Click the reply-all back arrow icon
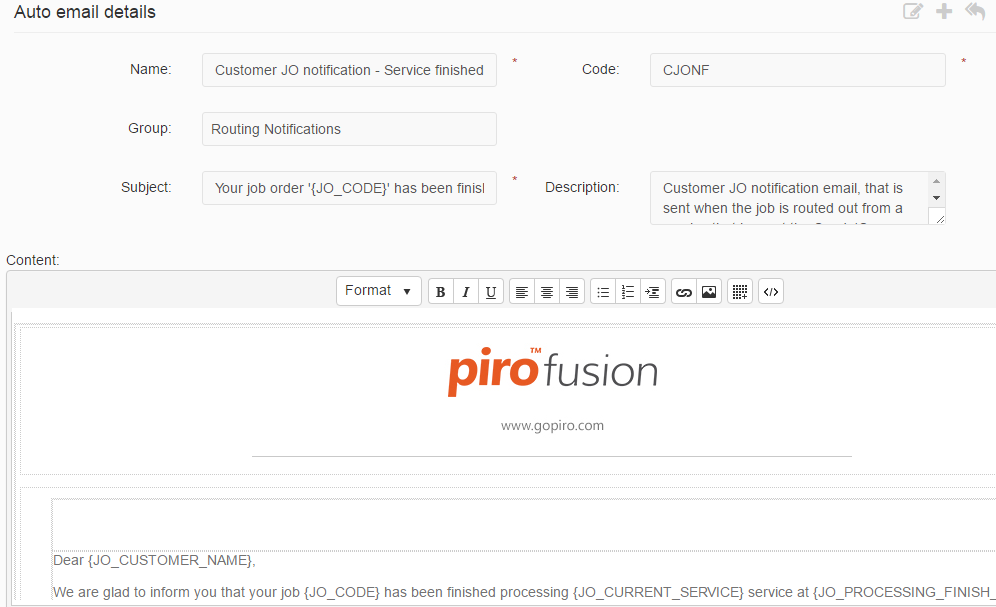This screenshot has width=996, height=607. click(x=975, y=12)
